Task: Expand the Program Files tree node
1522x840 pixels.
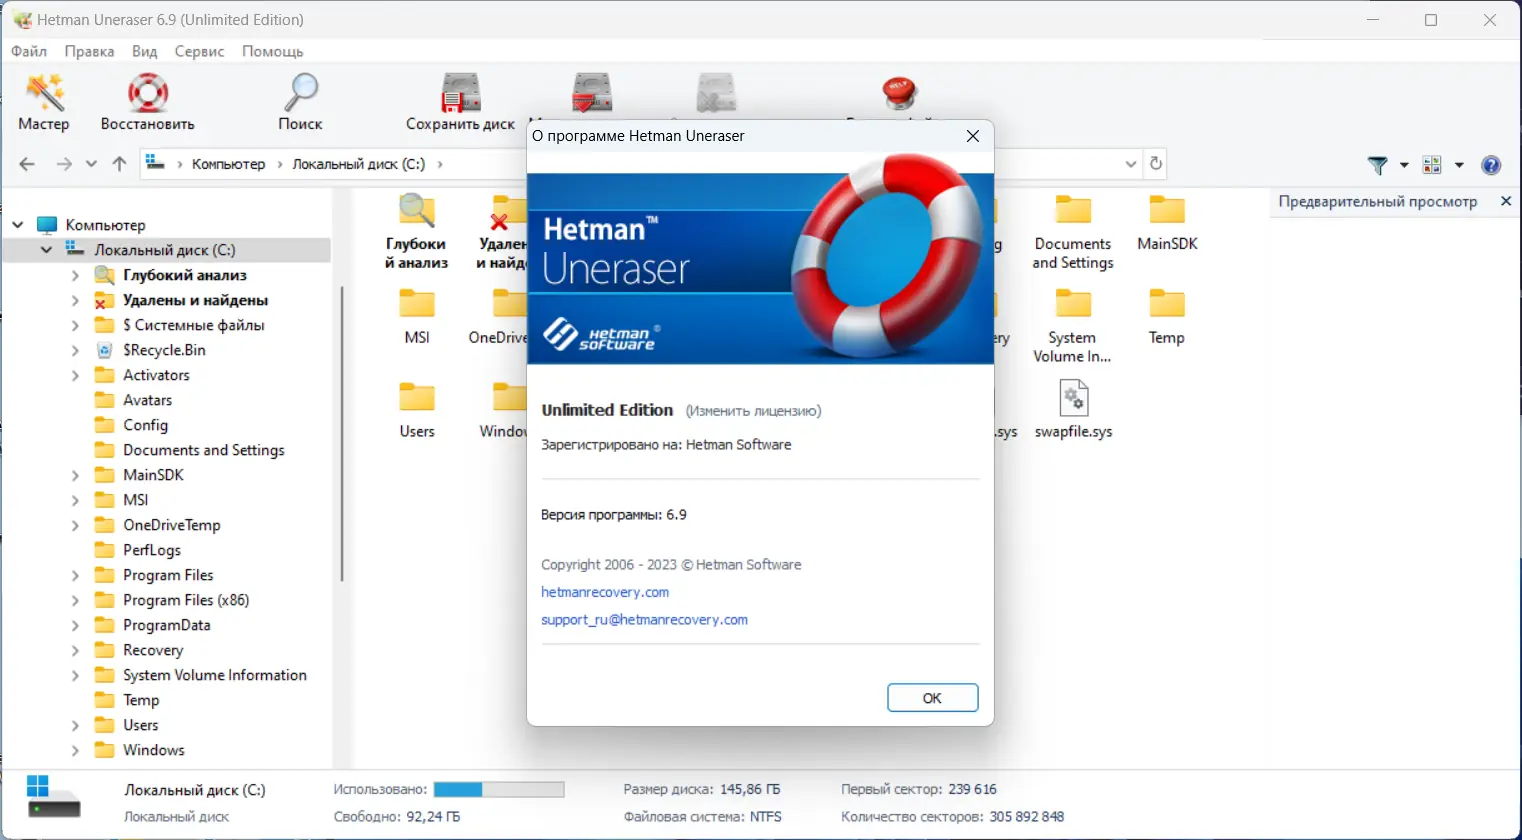Action: click(x=75, y=574)
